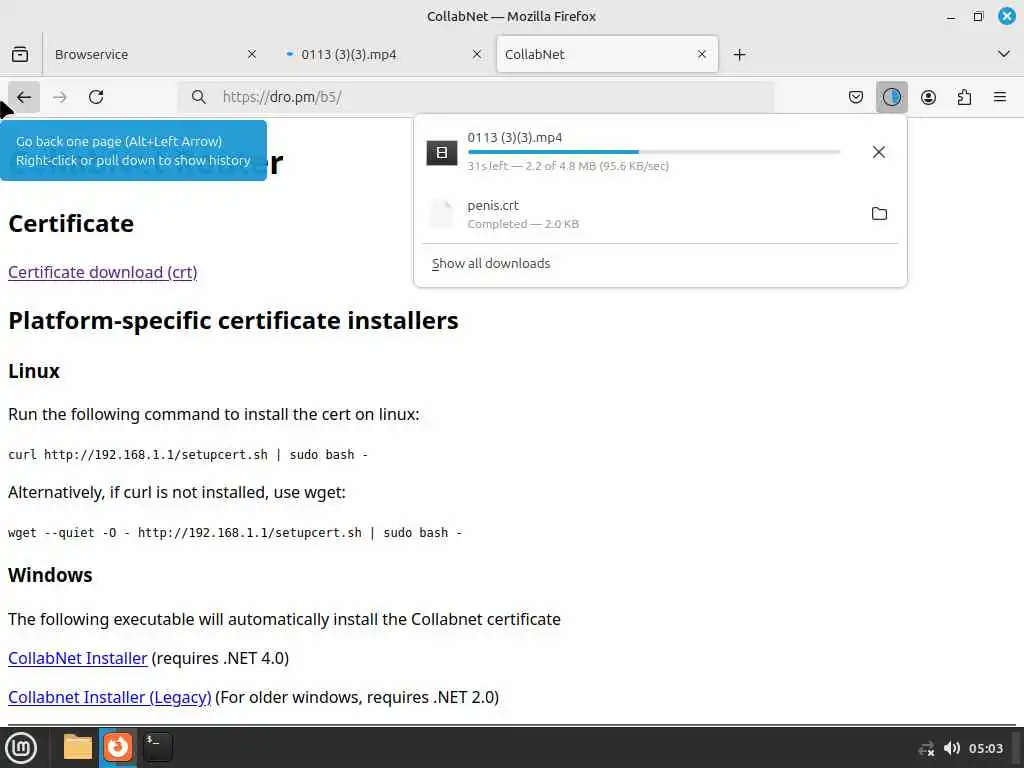The height and width of the screenshot is (768, 1024).
Task: Click the Windows section heading
Action: (x=50, y=575)
